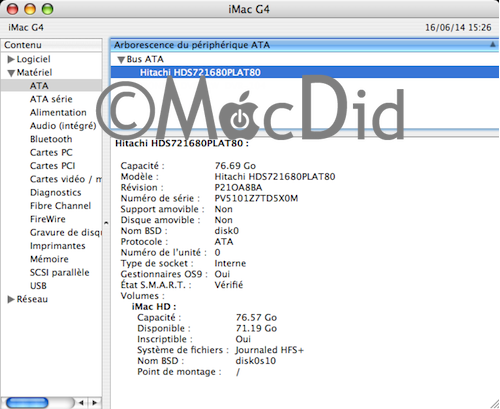Open the Bluetooth hardware section

(51, 139)
